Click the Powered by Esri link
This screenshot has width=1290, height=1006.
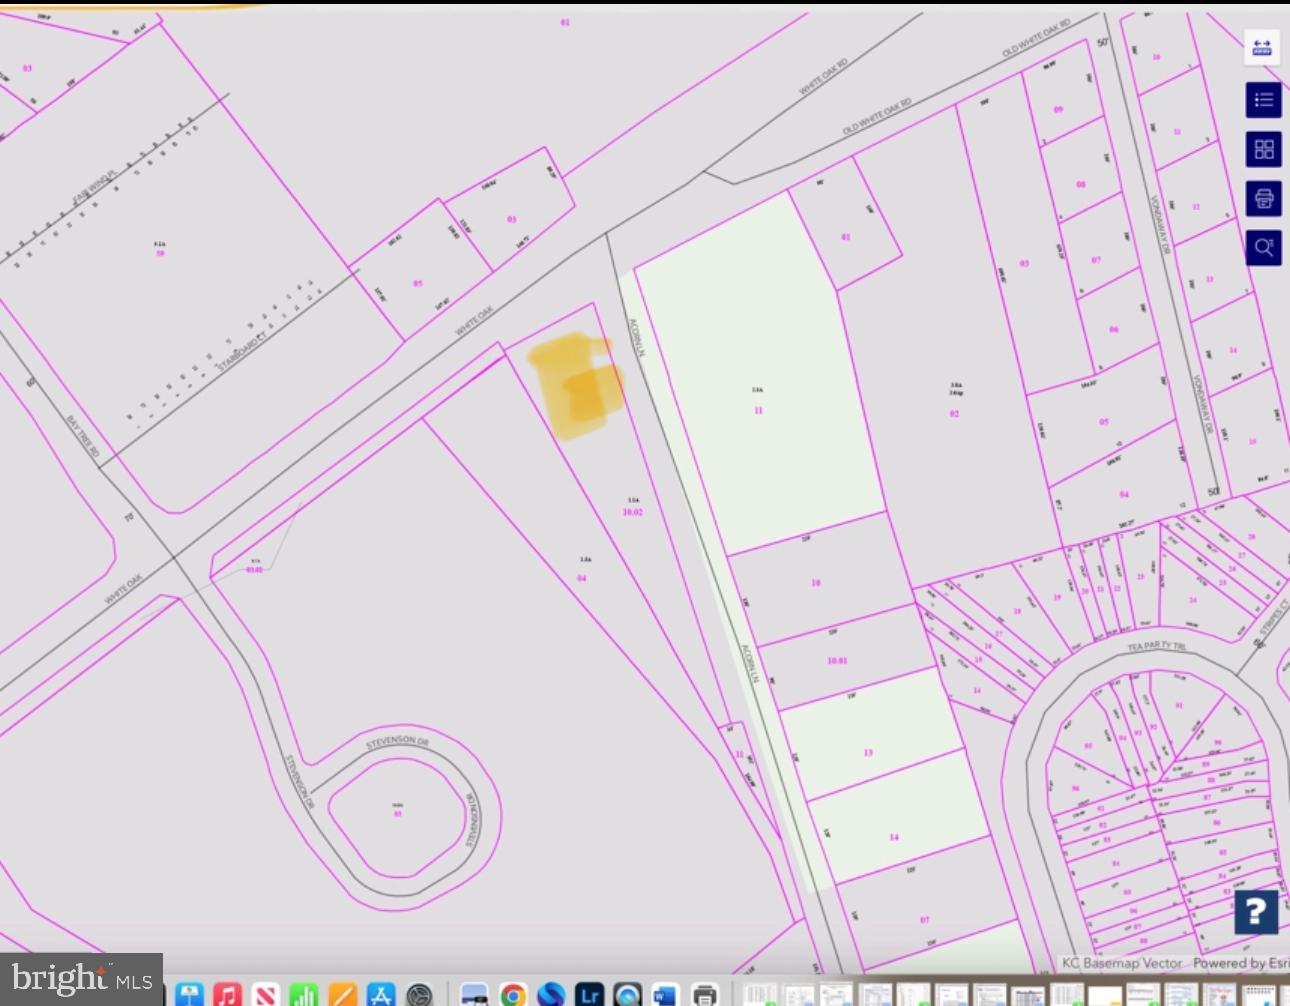tap(1240, 963)
